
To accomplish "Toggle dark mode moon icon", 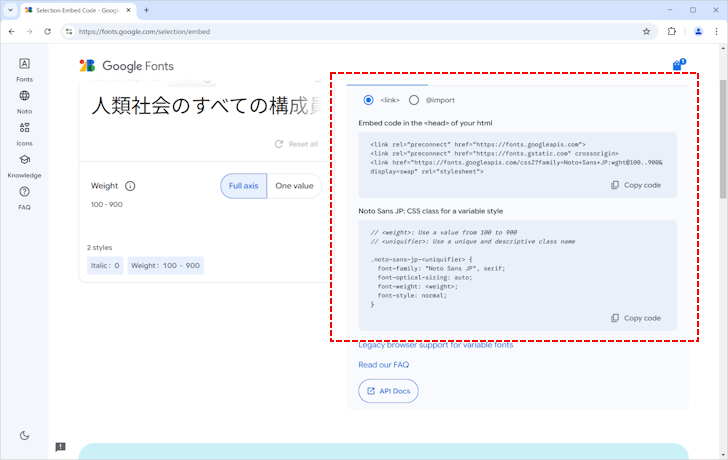I will [x=24, y=435].
